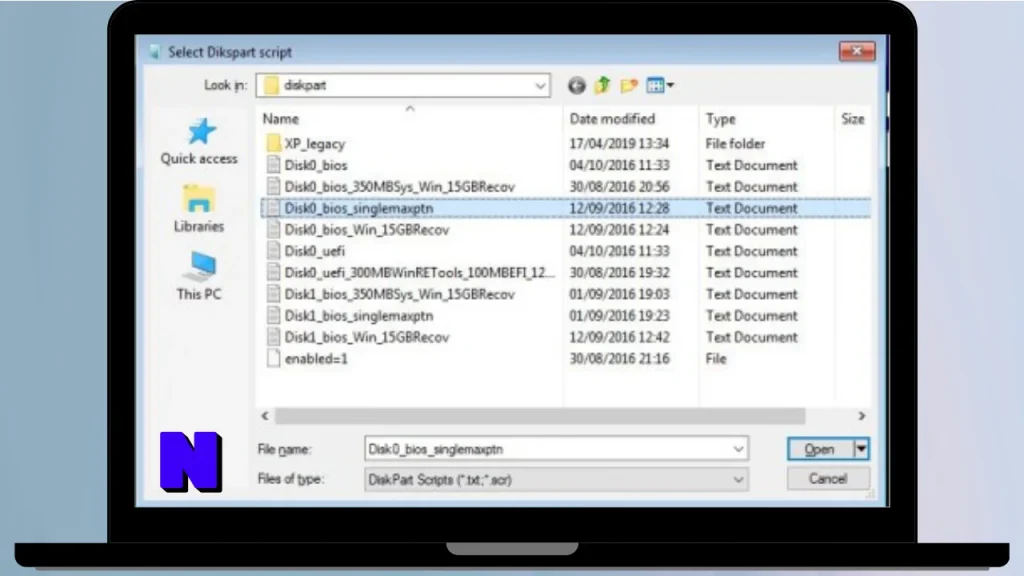Select the Disk0_uefi file name
1024x576 pixels.
click(x=315, y=251)
